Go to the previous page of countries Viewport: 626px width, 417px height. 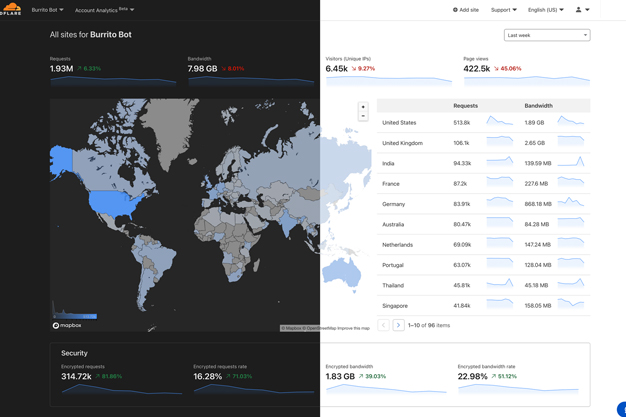click(383, 325)
